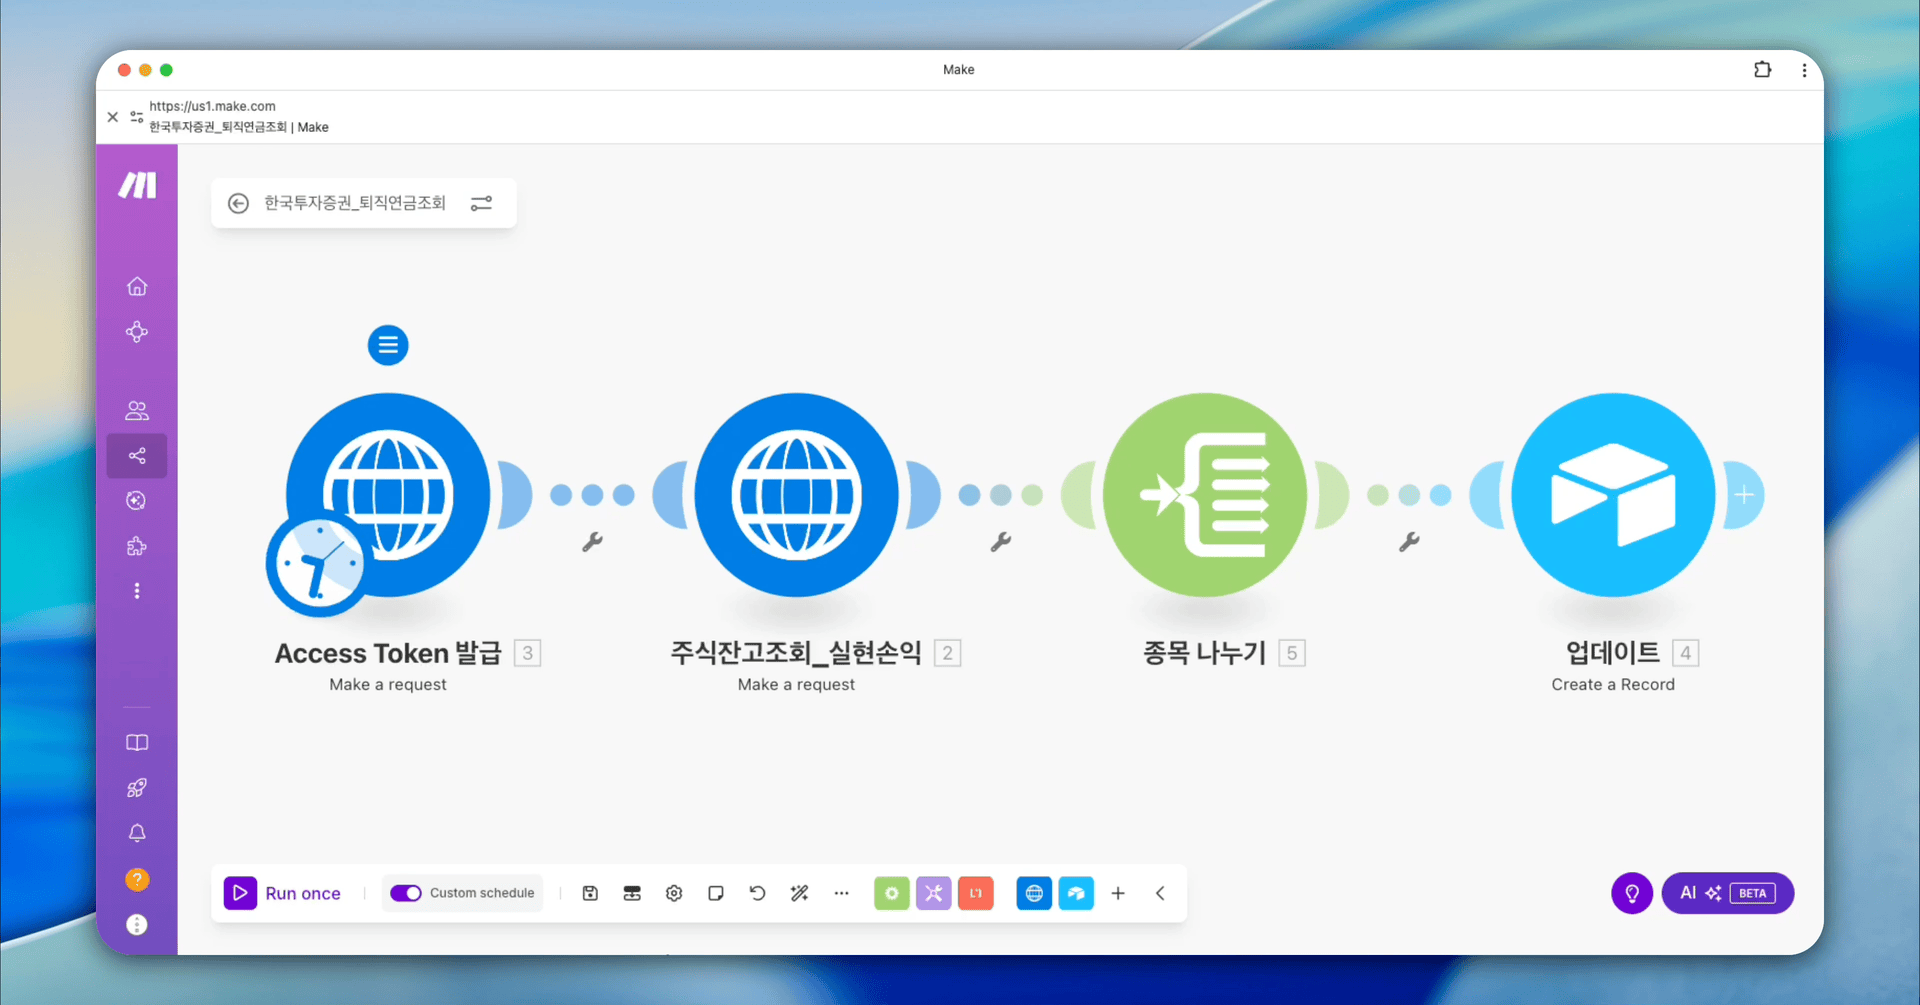1920x1005 pixels.
Task: Click the scenario name 한국투자증권_퇴직연금조회
Action: pyautogui.click(x=355, y=203)
